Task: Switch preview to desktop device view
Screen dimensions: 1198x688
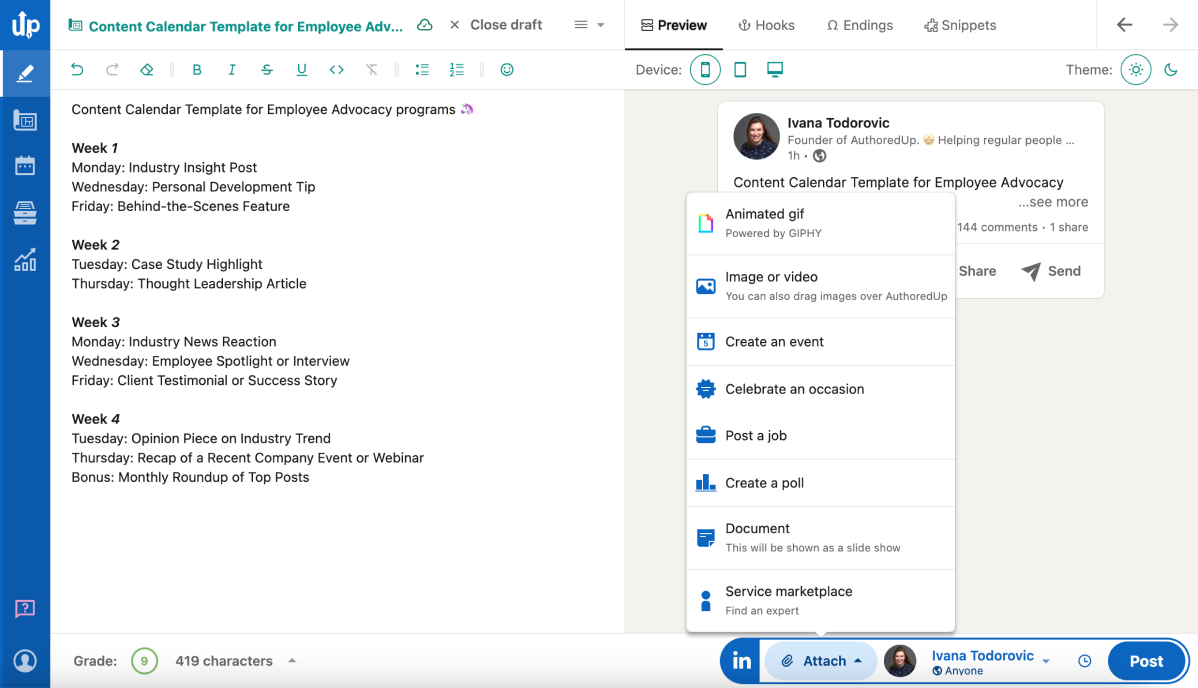Action: pyautogui.click(x=774, y=70)
